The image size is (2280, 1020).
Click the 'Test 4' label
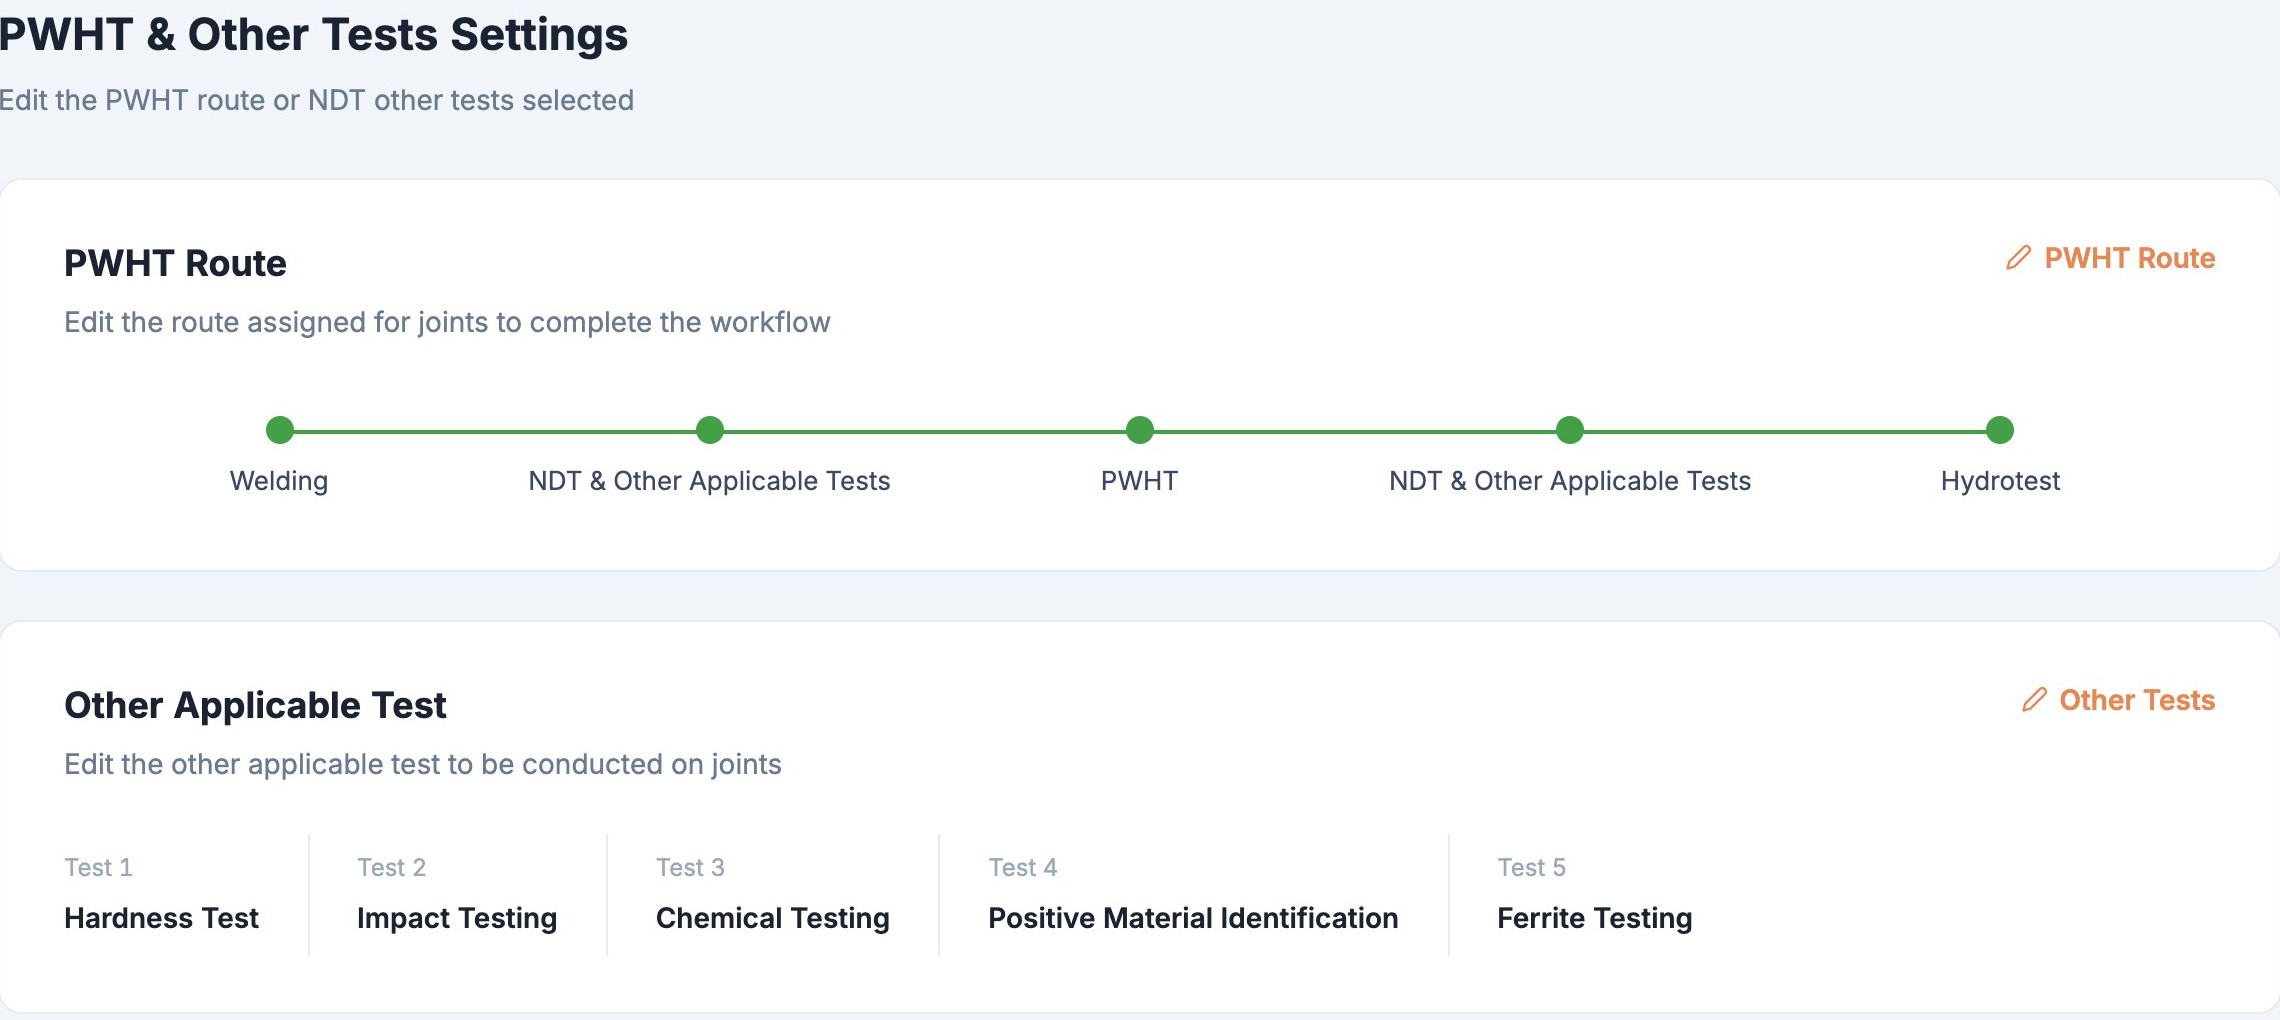[x=1023, y=867]
